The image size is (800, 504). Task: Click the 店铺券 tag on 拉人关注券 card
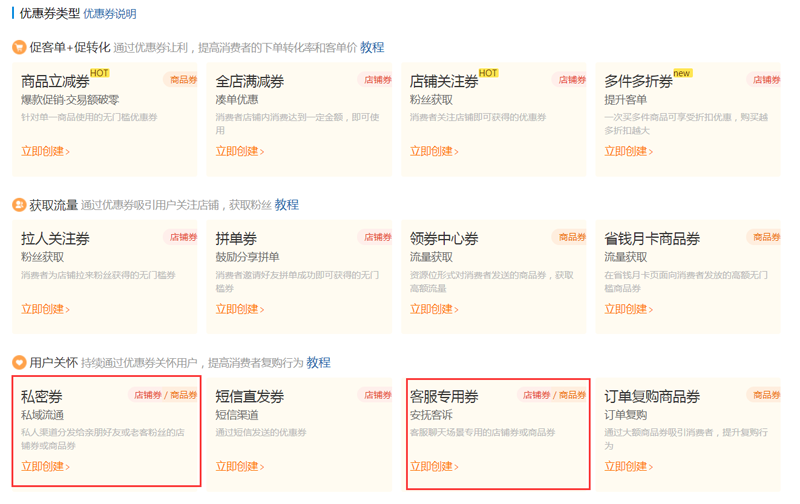tap(181, 237)
